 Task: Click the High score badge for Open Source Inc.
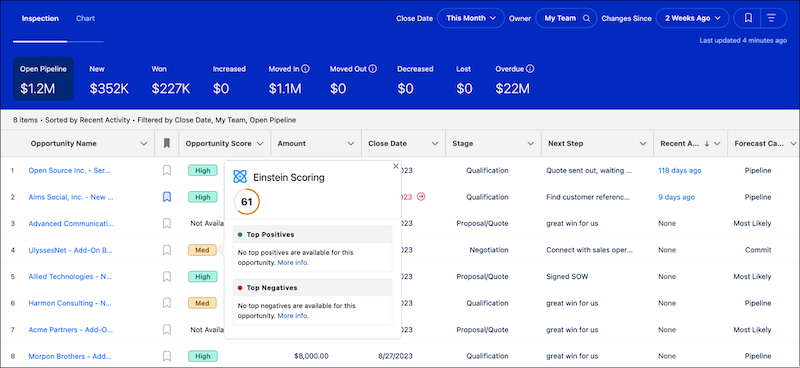203,170
